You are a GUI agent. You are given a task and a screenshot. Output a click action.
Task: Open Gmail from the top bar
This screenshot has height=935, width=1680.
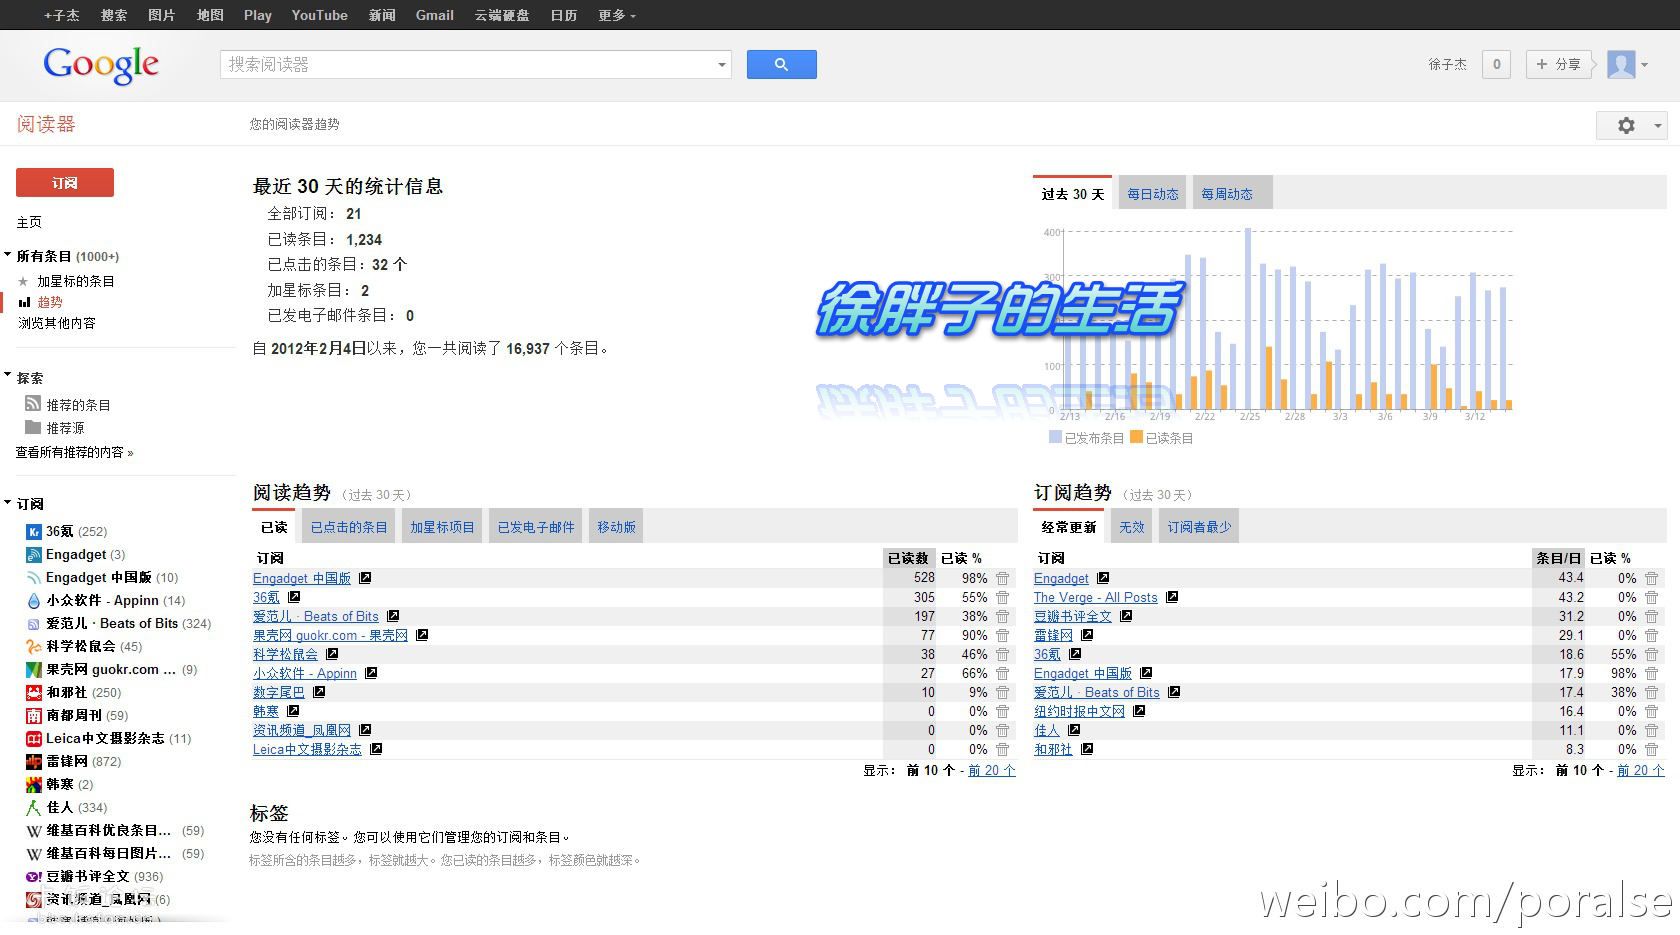click(434, 15)
